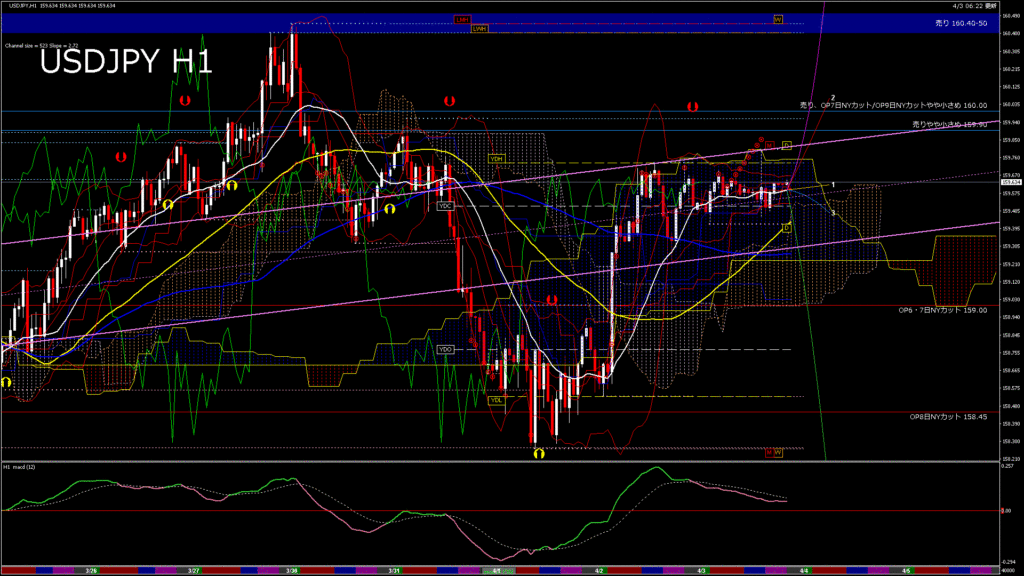Click the YDL yesterday-low label
This screenshot has height=576, width=1024.
click(496, 400)
